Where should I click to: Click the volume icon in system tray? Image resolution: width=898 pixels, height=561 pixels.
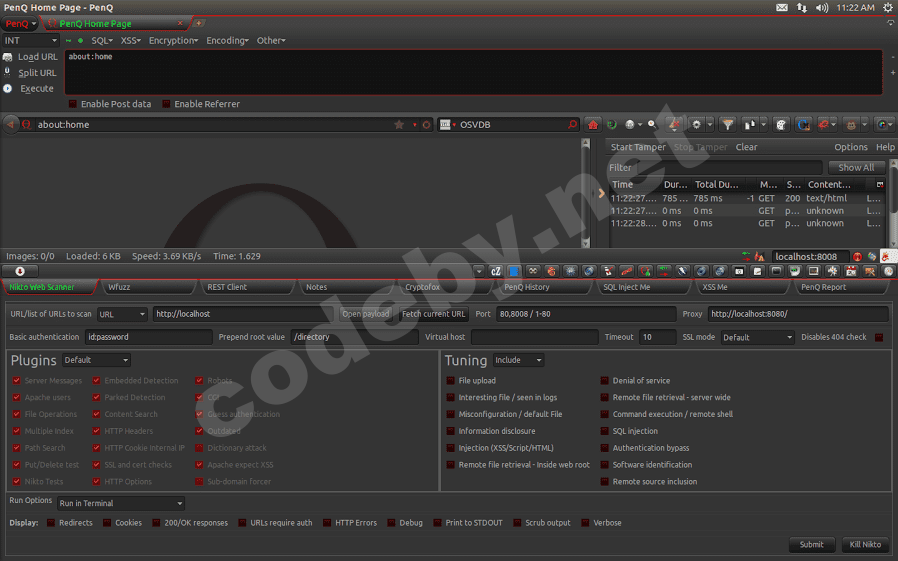pos(822,7)
